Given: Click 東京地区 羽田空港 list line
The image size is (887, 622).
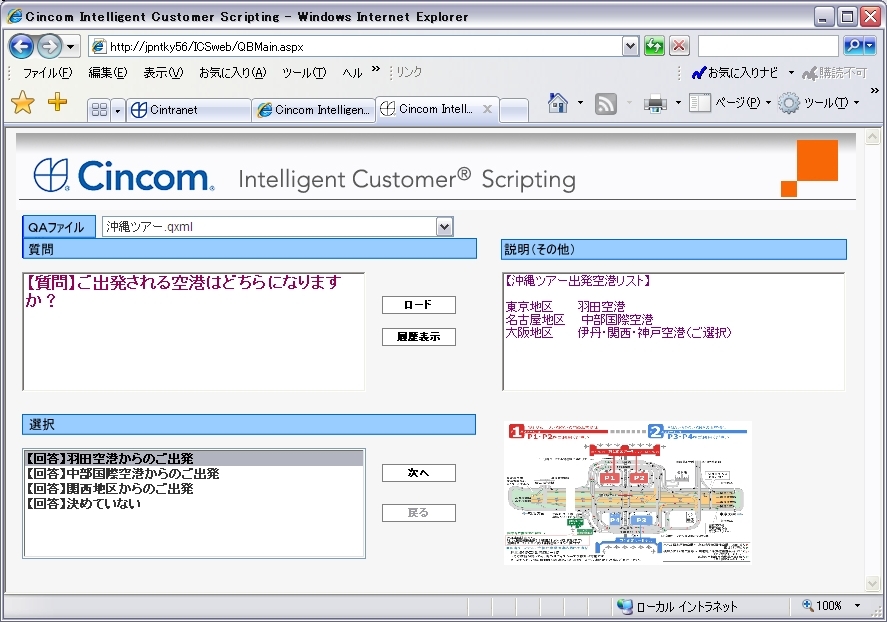Looking at the screenshot, I should pyautogui.click(x=565, y=306).
